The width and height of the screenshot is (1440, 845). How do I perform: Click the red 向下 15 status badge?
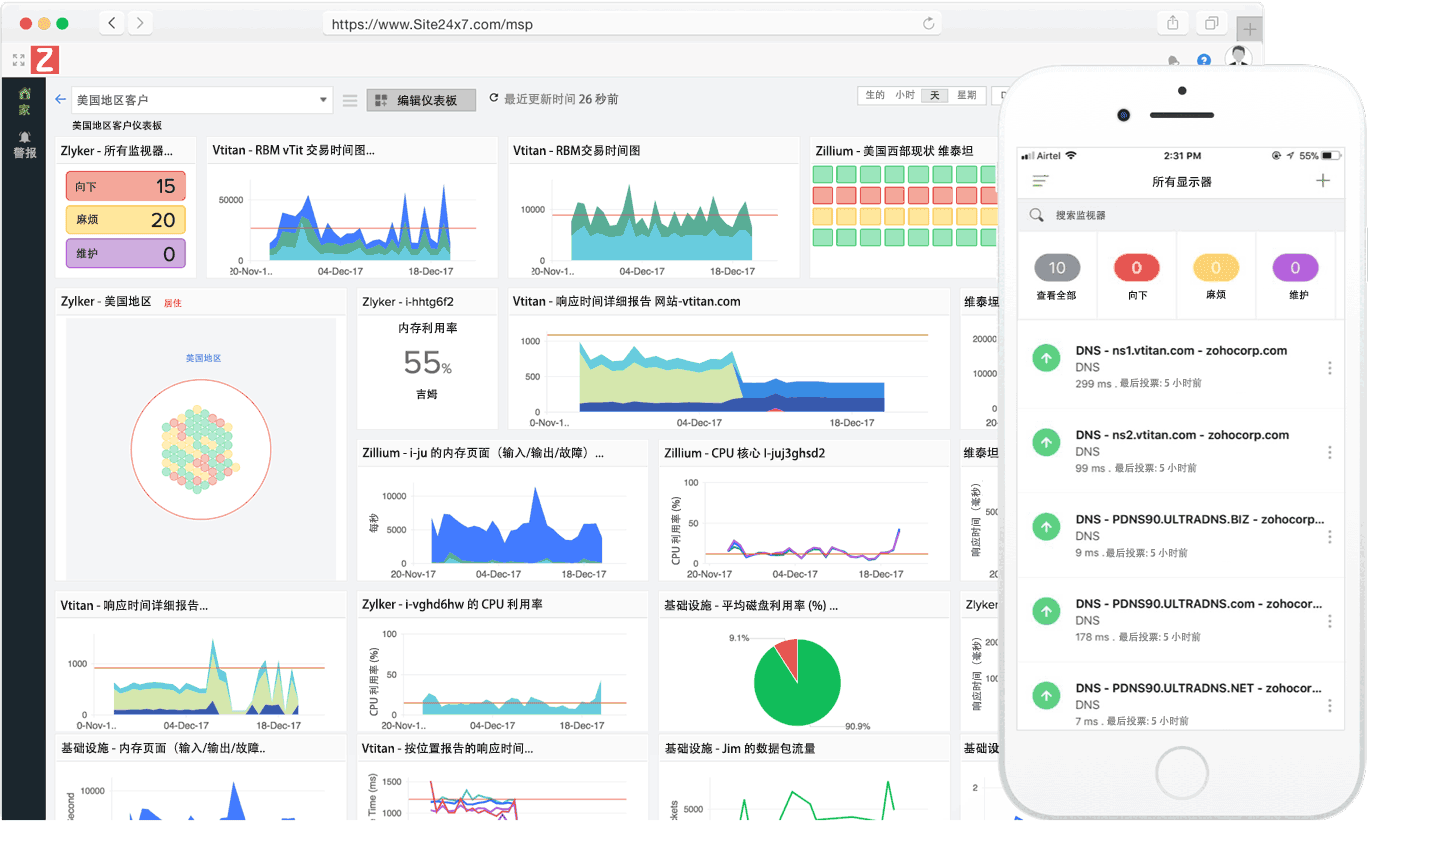[125, 186]
